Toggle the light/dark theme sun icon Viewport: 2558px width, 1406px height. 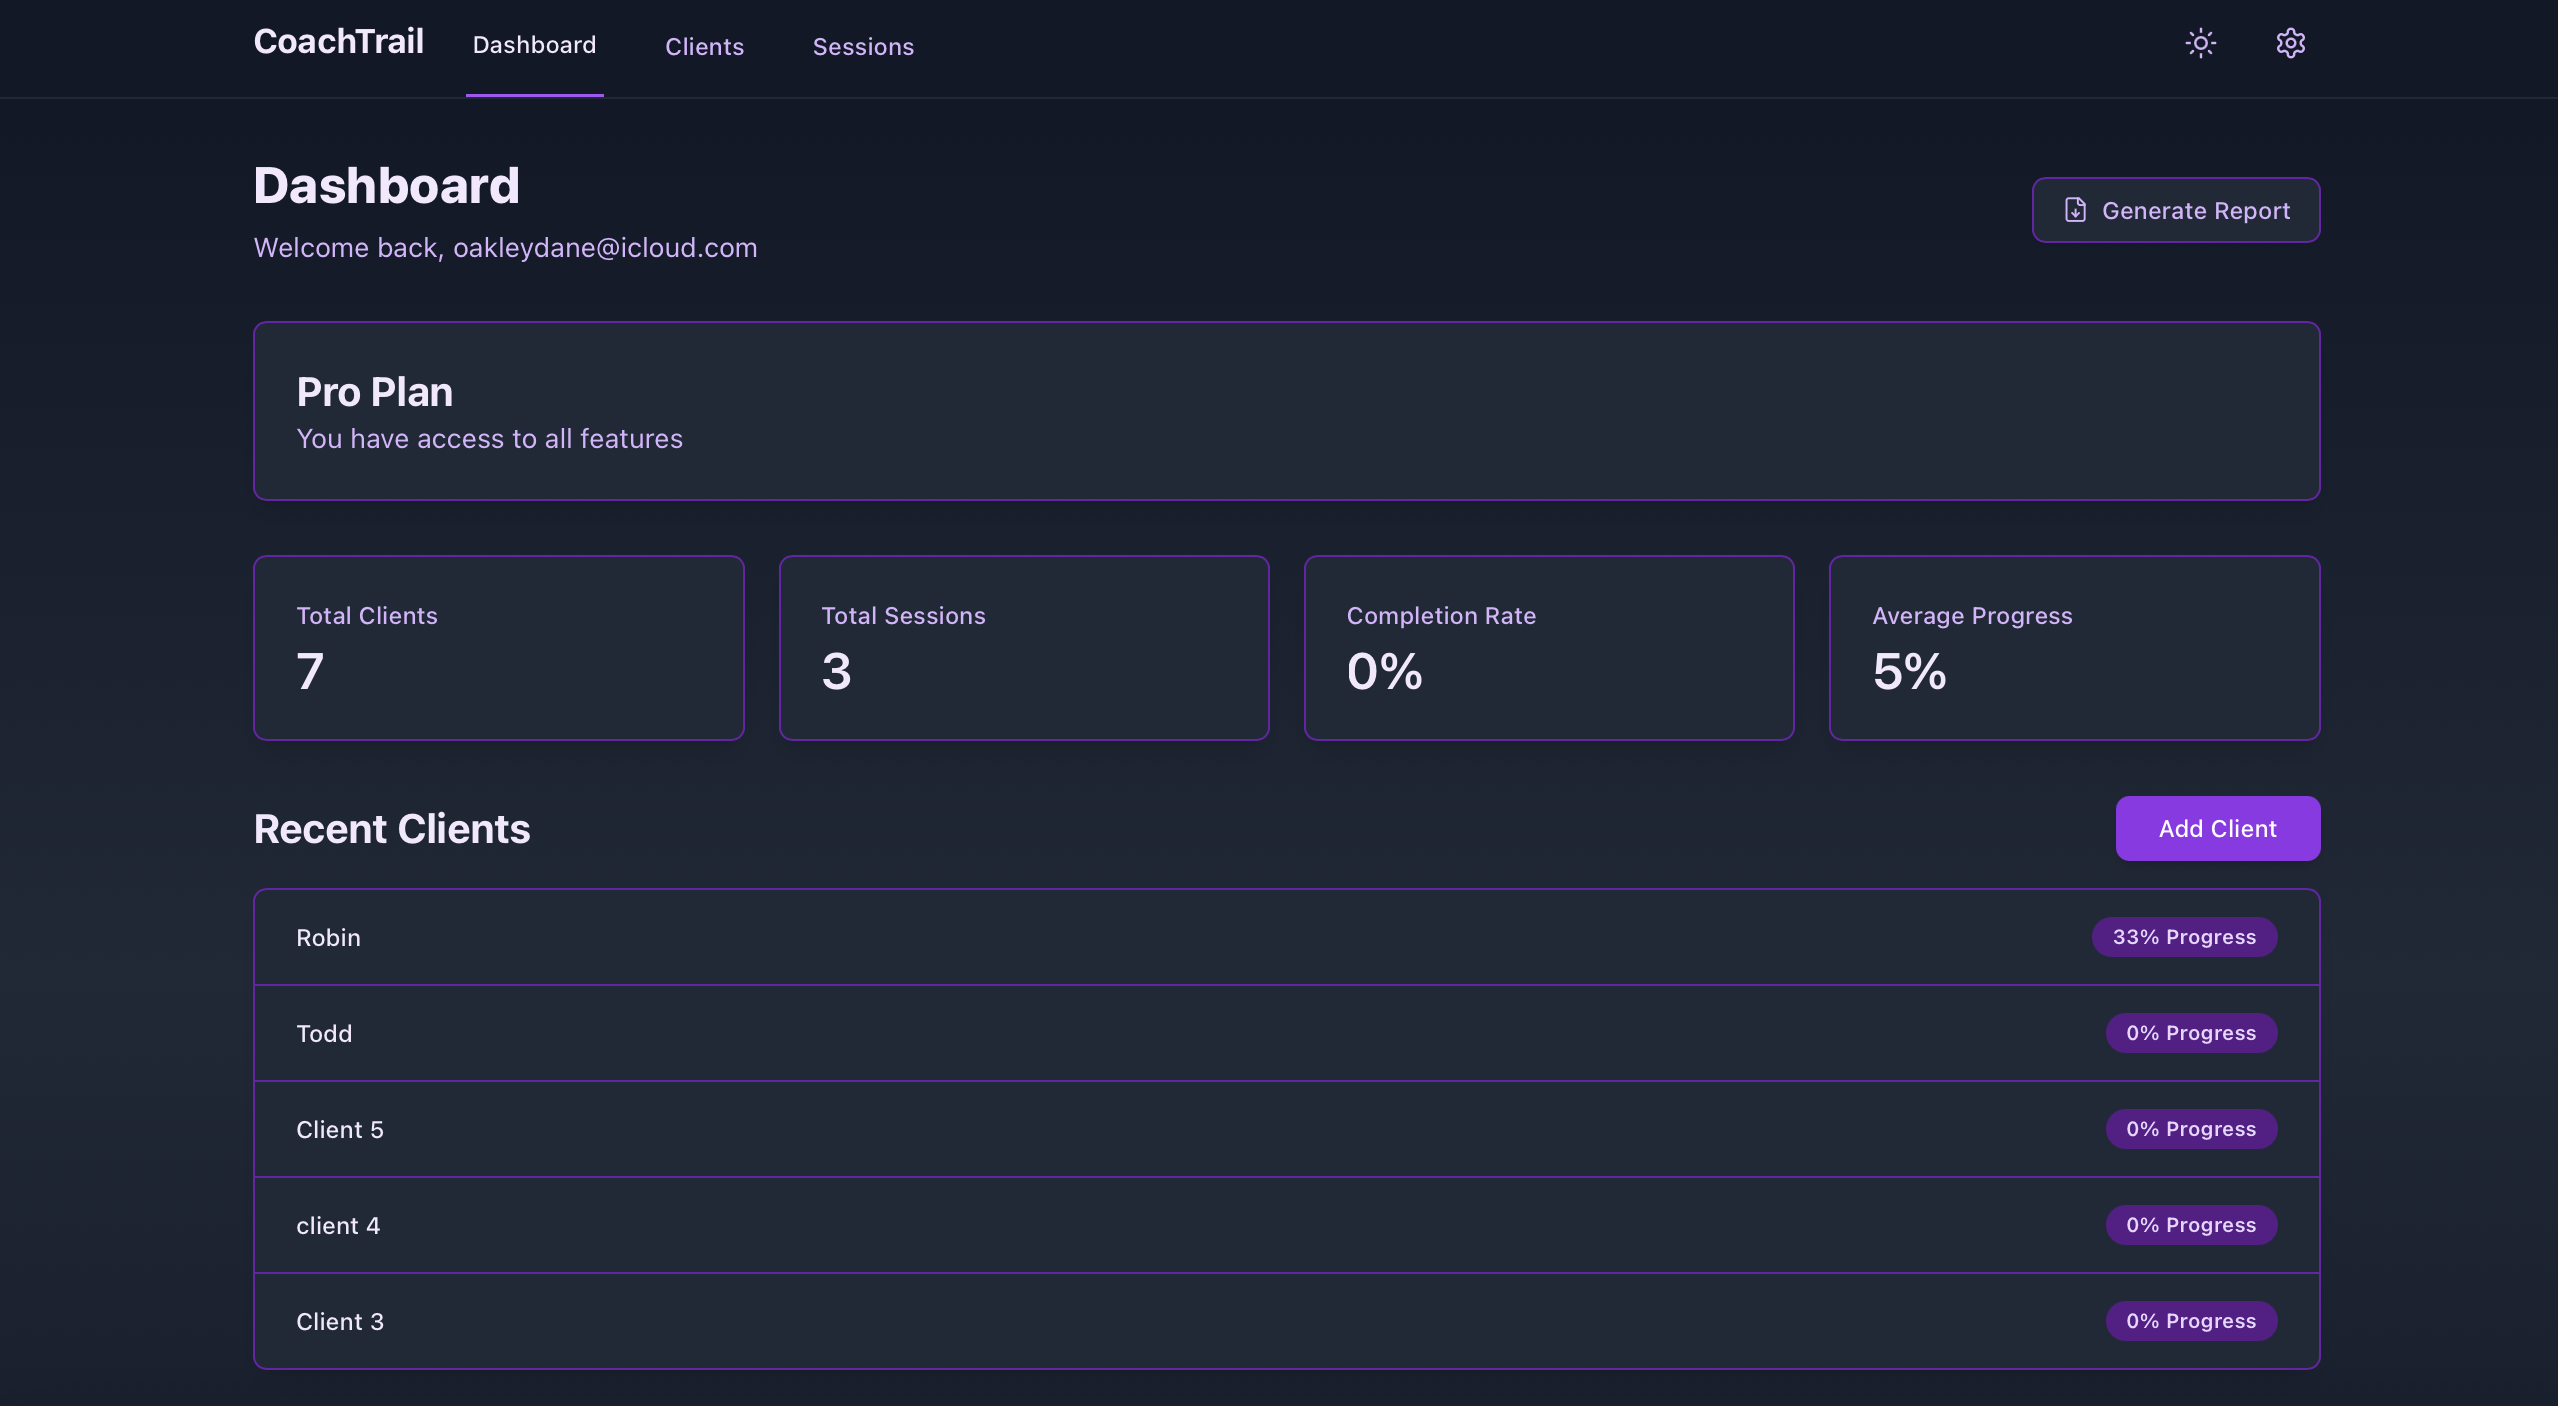(2200, 43)
